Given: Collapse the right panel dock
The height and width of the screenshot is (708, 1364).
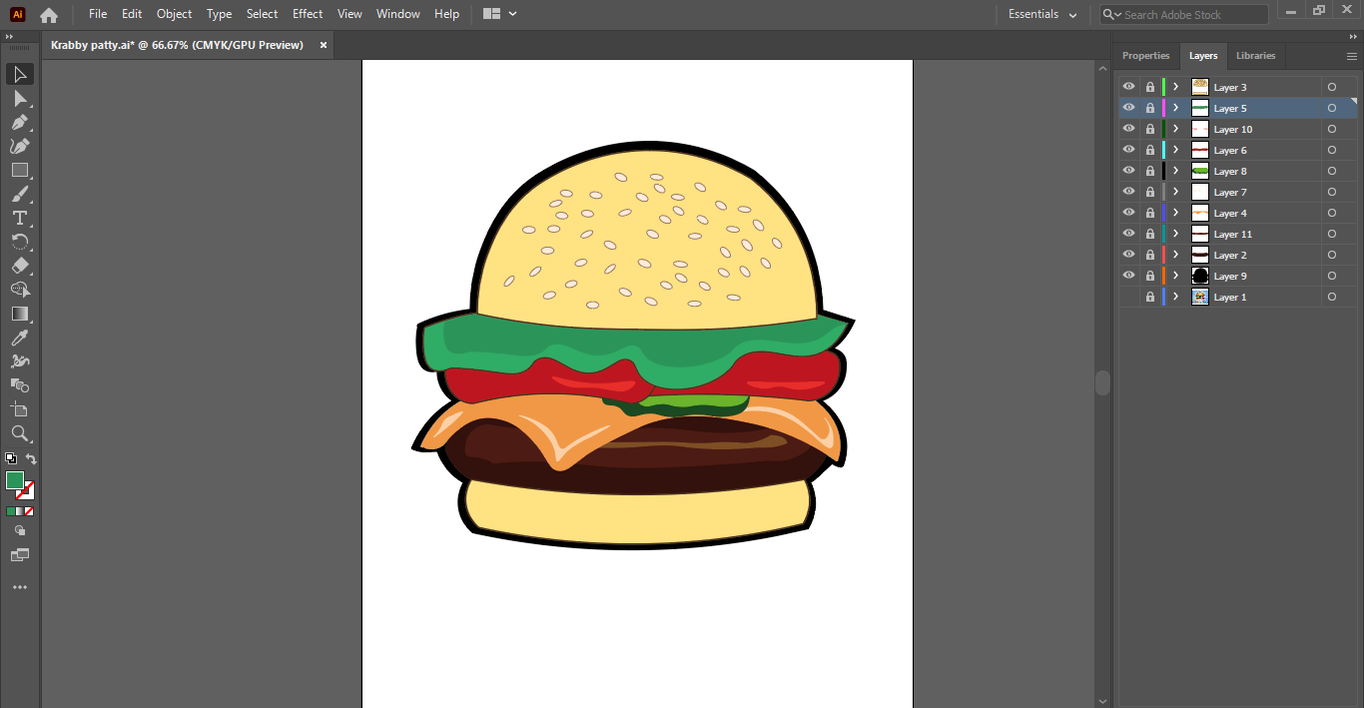Looking at the screenshot, I should 1353,37.
